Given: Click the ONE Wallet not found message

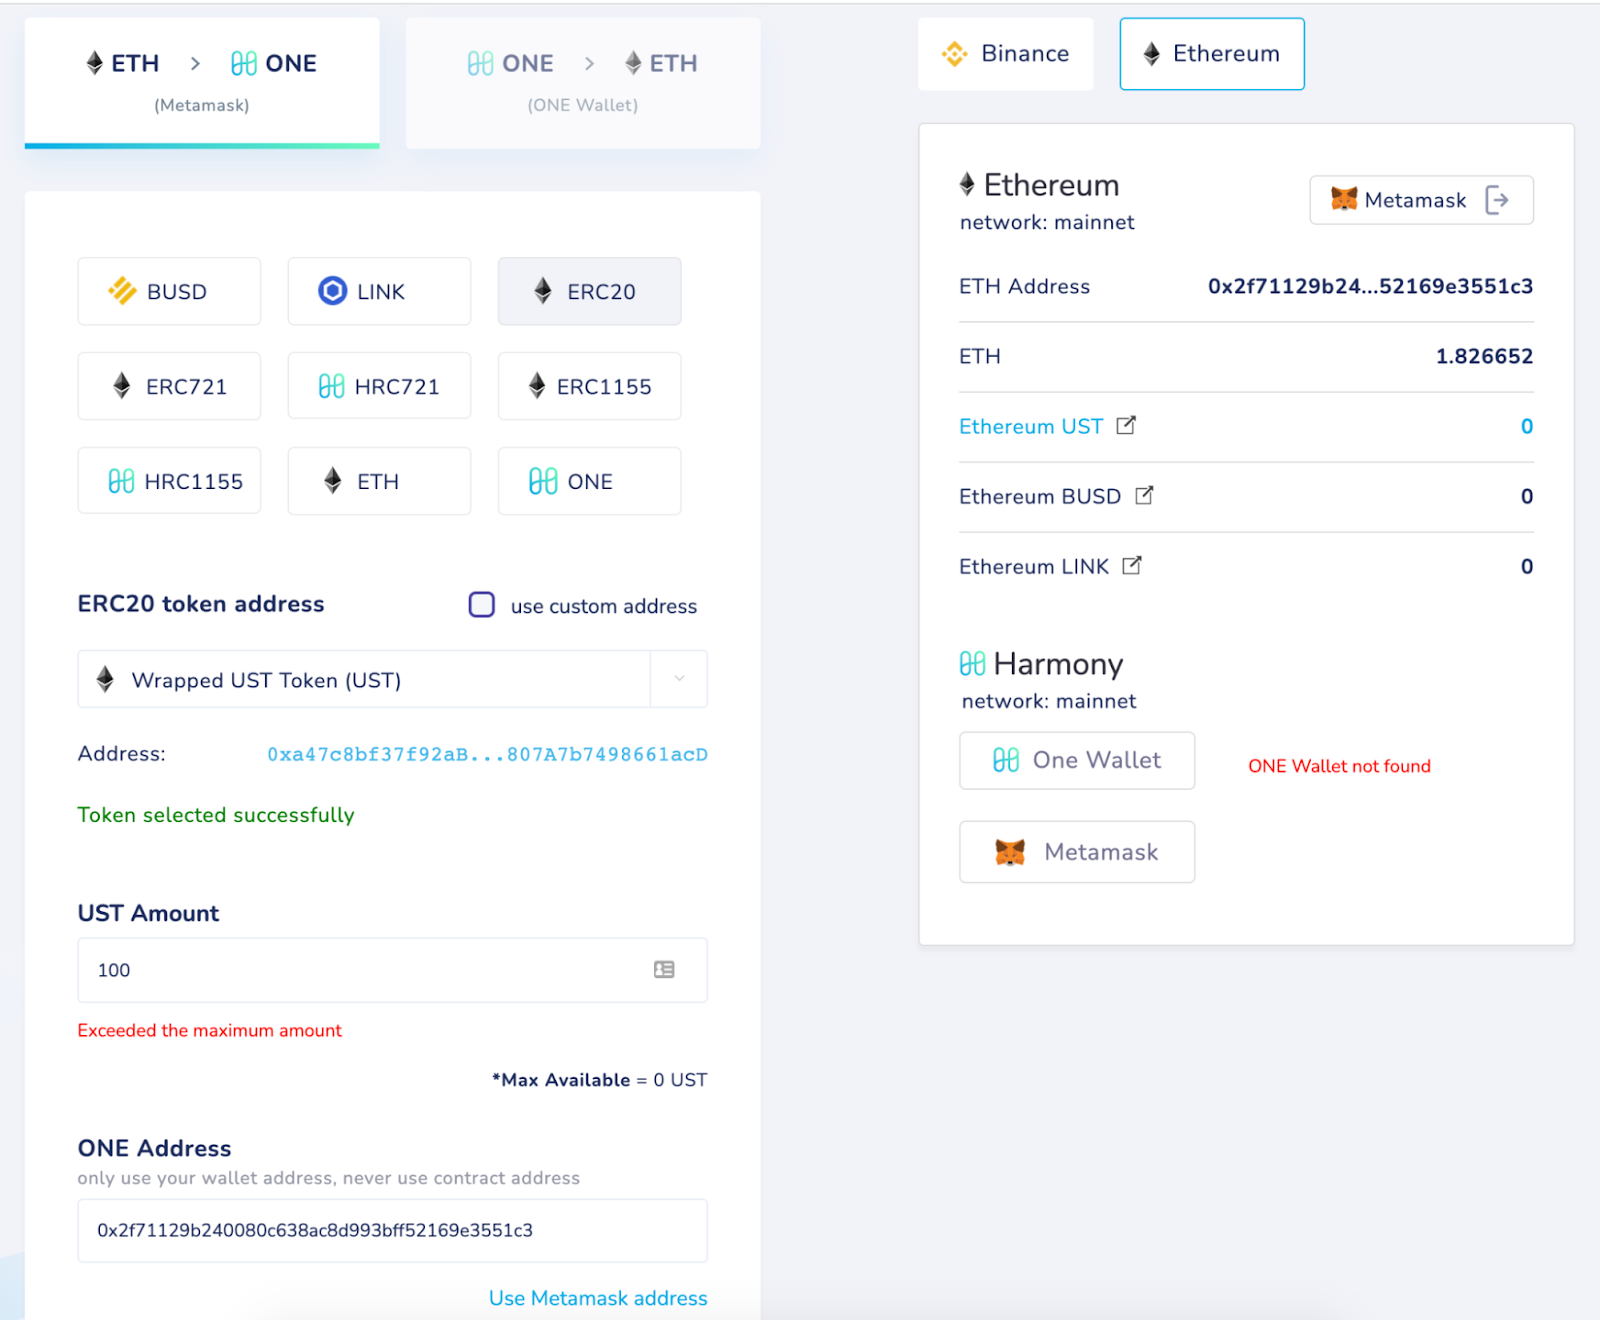Looking at the screenshot, I should pyautogui.click(x=1339, y=766).
